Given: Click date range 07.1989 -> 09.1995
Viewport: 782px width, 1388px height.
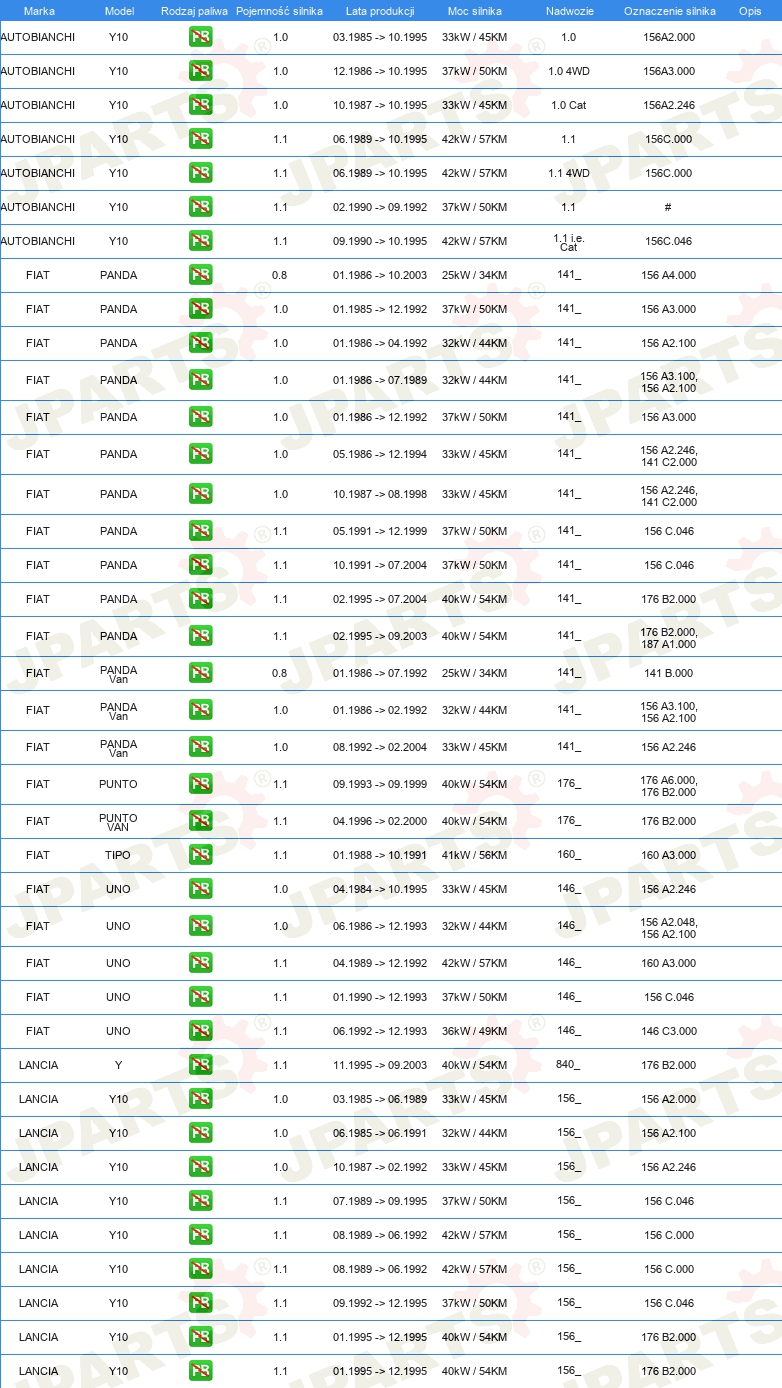Looking at the screenshot, I should click(380, 1201).
